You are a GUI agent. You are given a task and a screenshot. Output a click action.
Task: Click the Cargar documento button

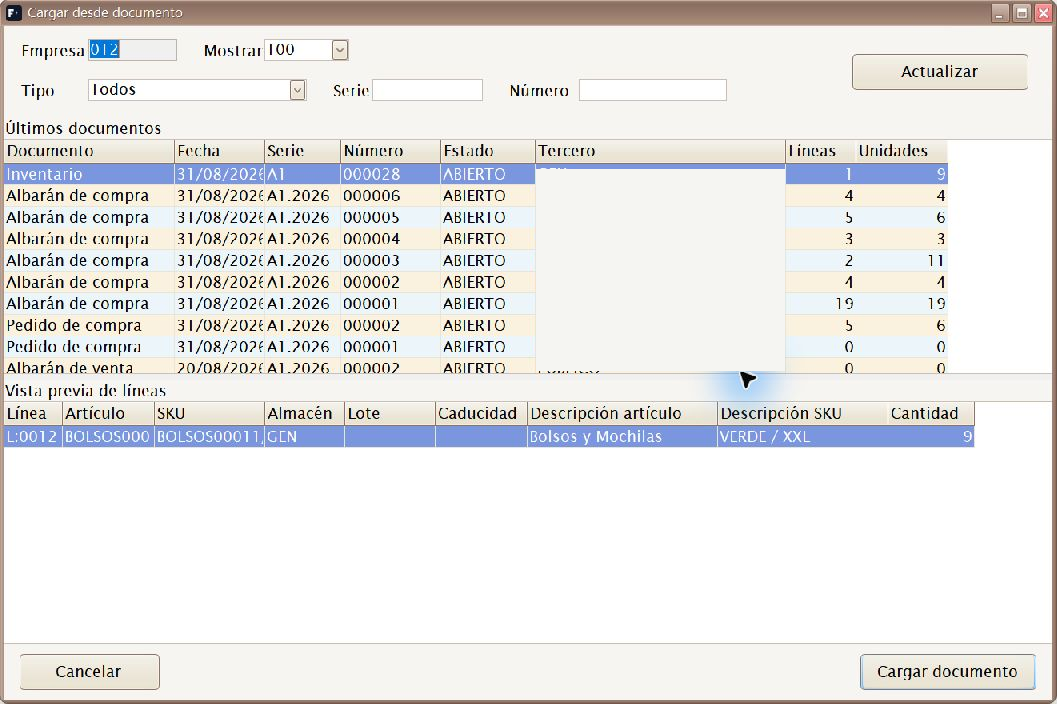[x=947, y=672]
